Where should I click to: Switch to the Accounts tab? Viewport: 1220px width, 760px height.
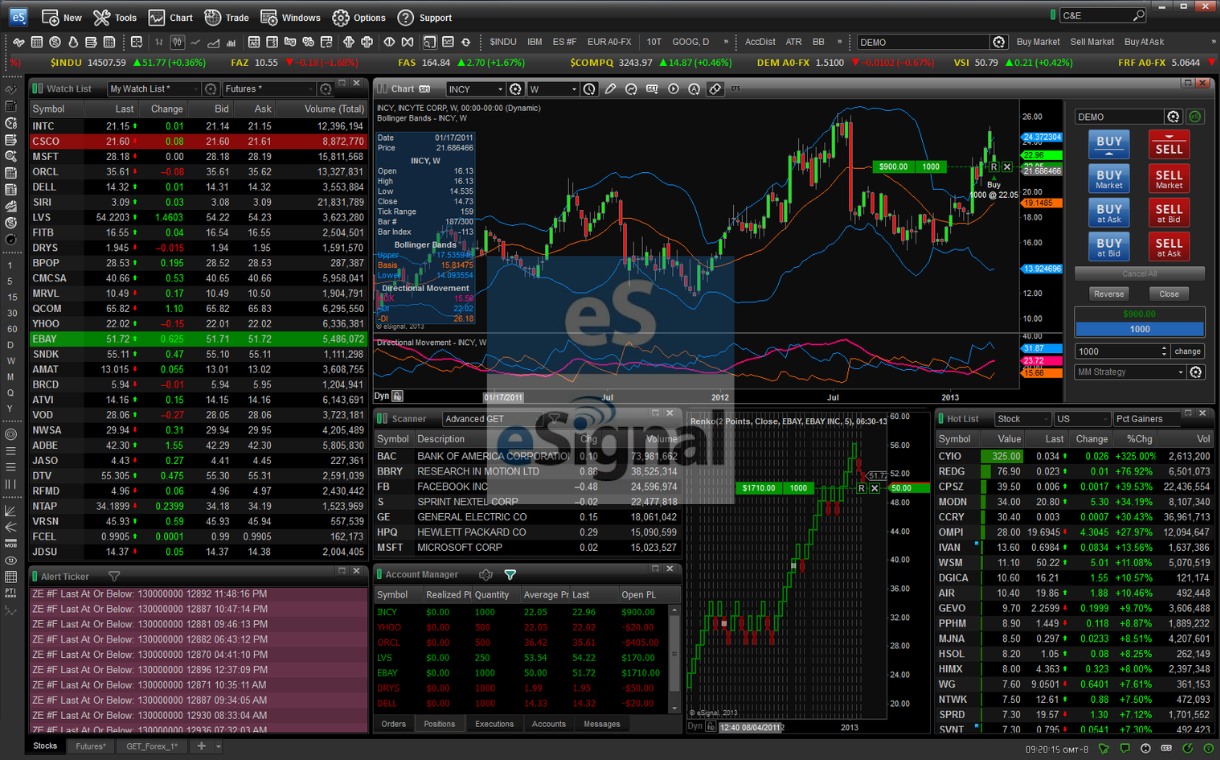(549, 724)
